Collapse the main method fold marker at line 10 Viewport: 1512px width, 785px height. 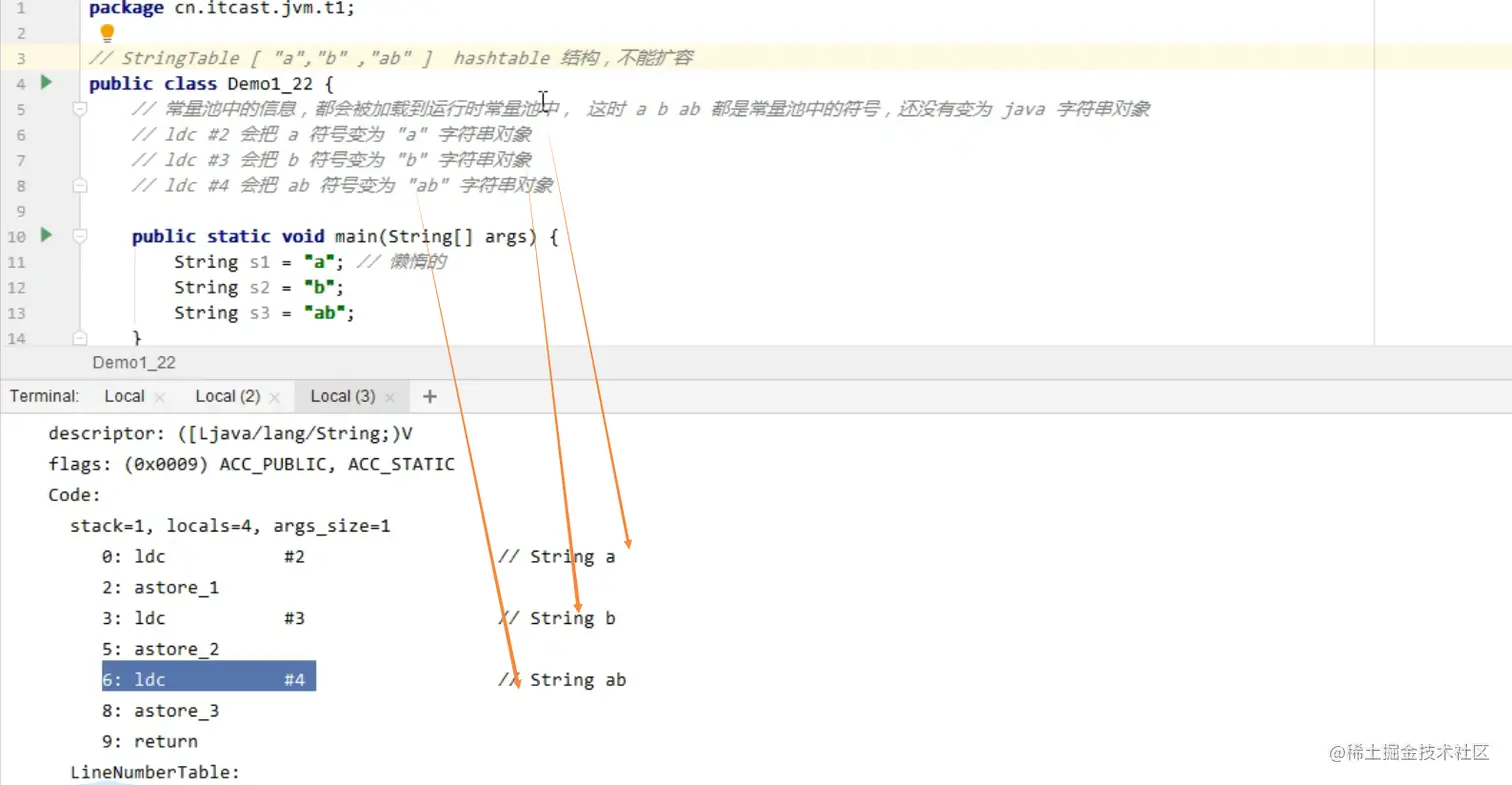click(81, 237)
